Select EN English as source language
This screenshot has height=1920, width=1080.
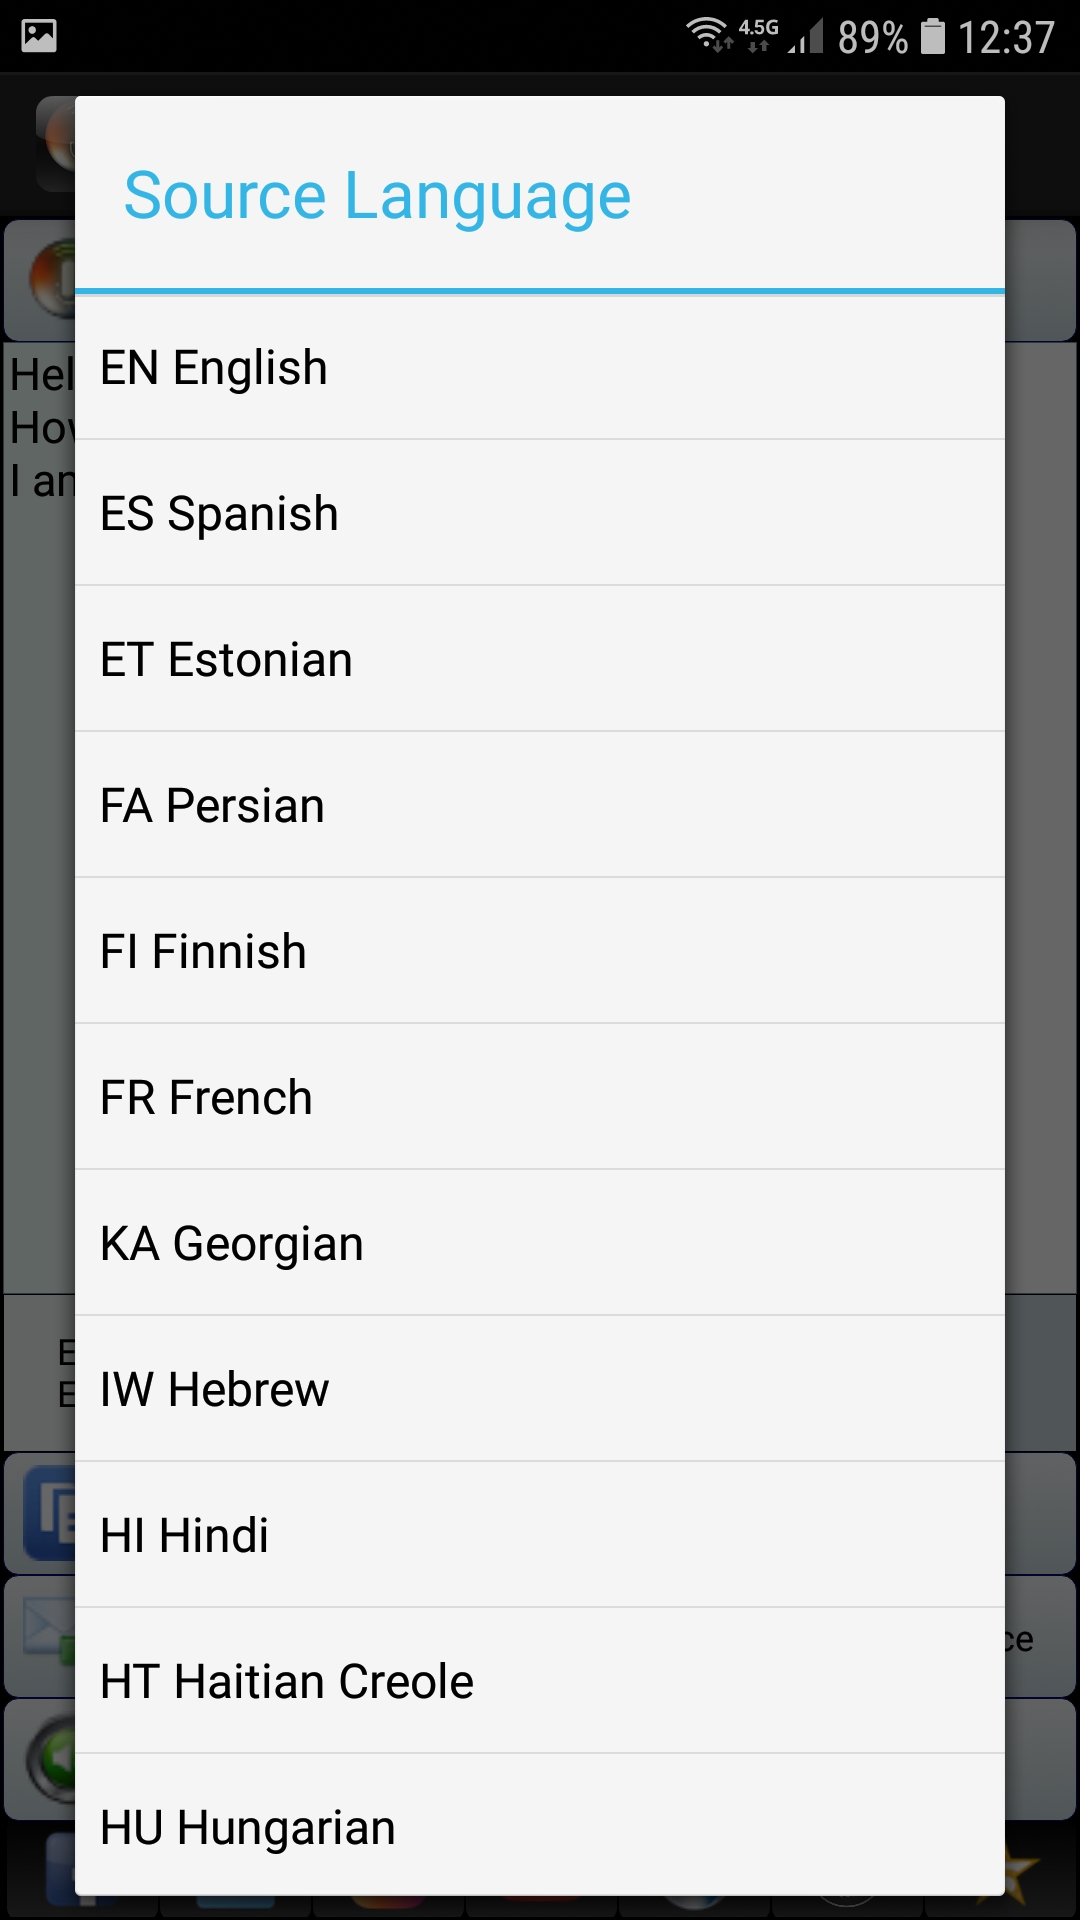540,367
